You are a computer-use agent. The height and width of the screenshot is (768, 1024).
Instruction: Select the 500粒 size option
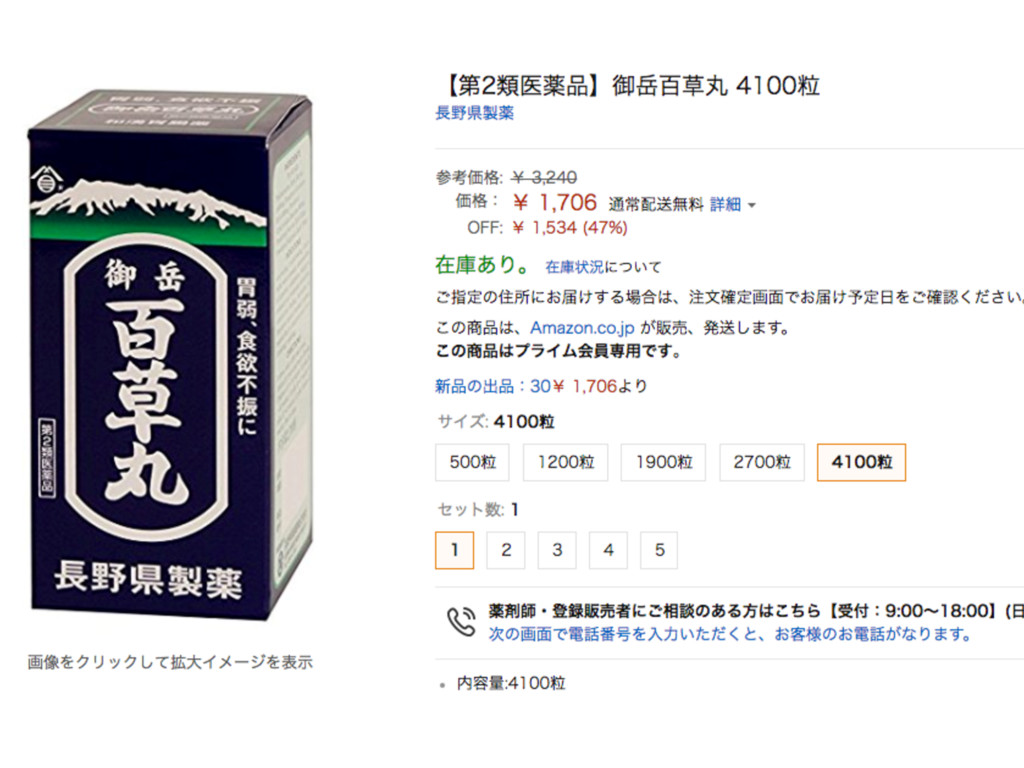[472, 462]
